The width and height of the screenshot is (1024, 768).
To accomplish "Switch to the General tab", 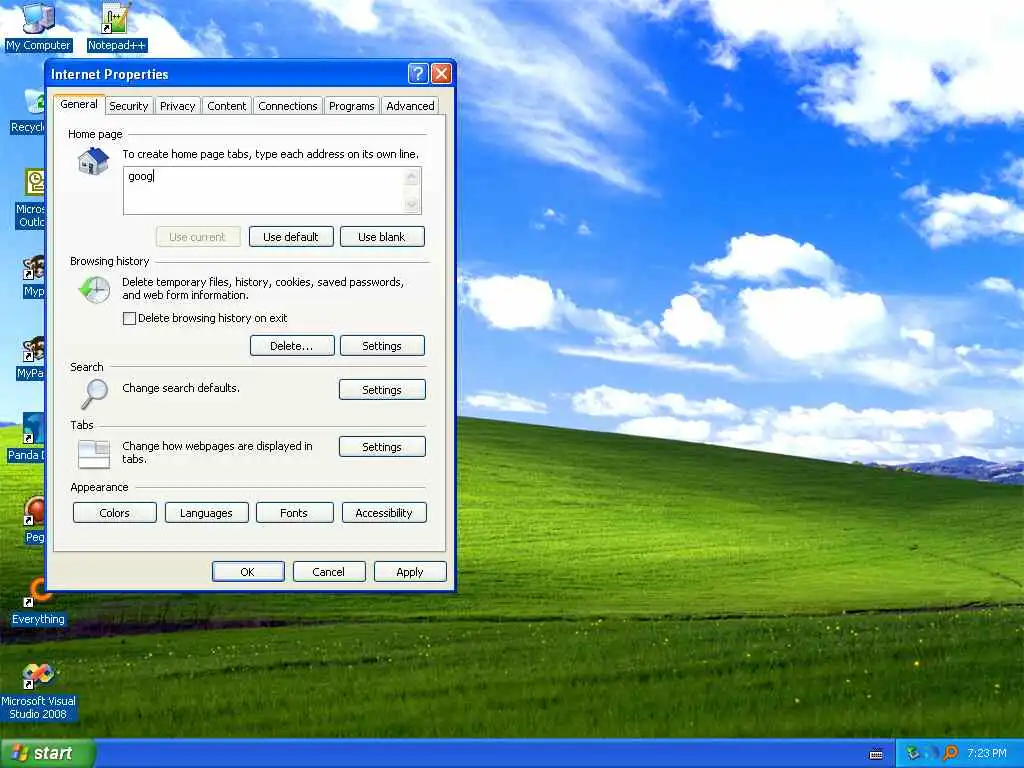I will [x=79, y=104].
